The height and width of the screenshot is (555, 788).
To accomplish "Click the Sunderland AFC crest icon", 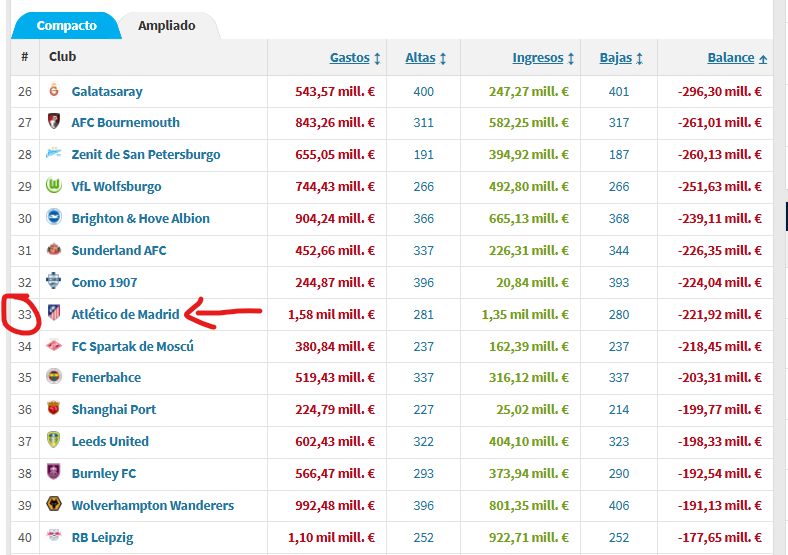I will [54, 249].
